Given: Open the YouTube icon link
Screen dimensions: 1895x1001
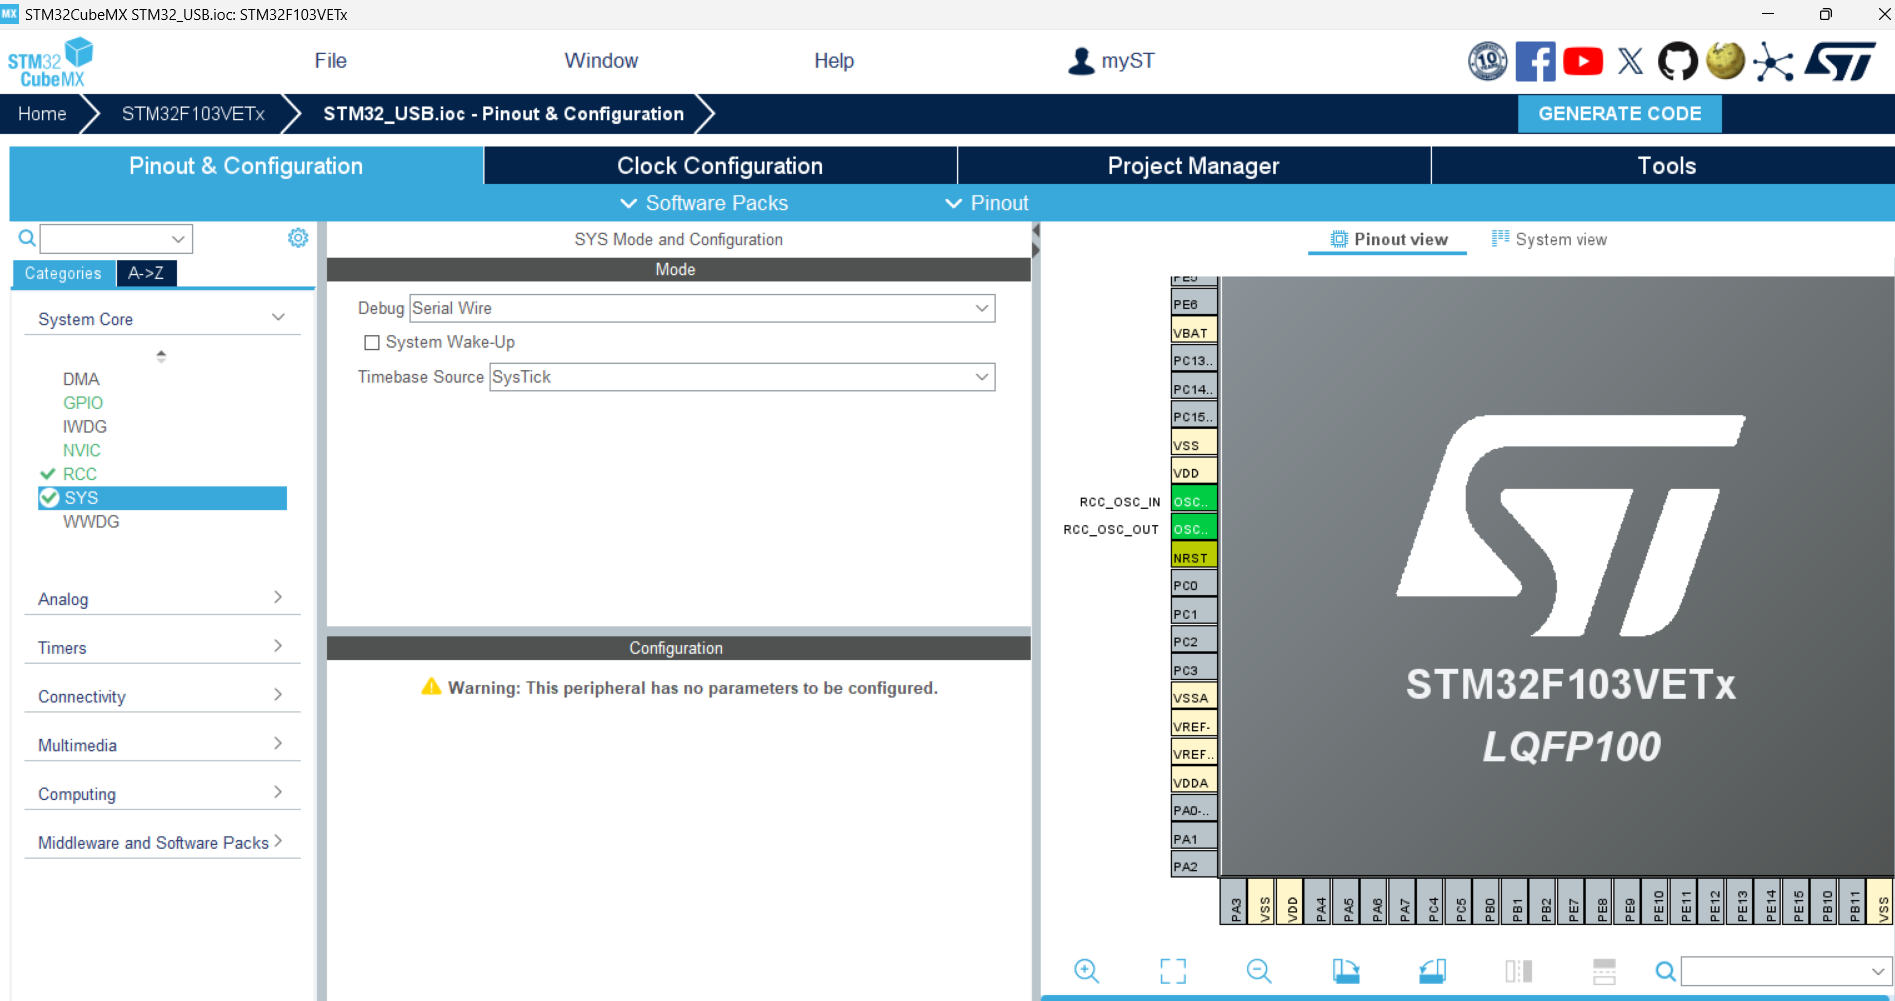Looking at the screenshot, I should pyautogui.click(x=1583, y=61).
